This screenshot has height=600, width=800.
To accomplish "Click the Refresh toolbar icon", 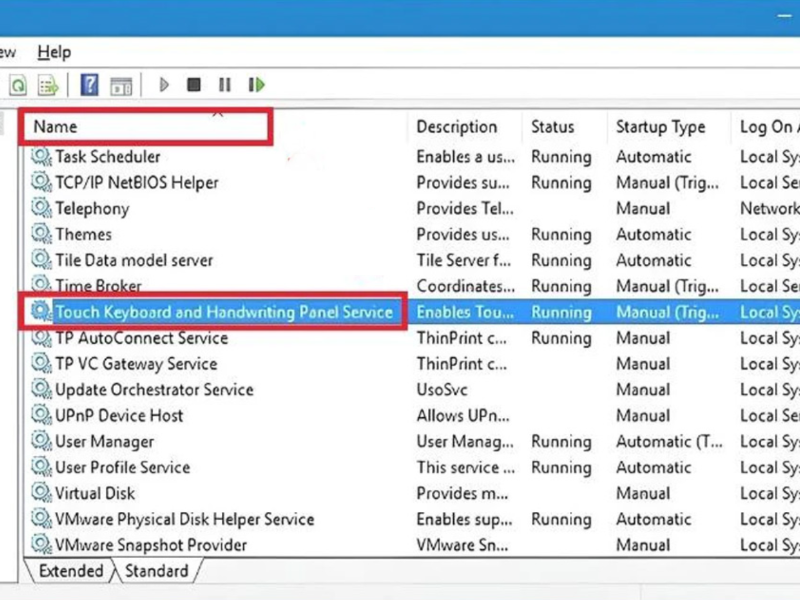I will [x=17, y=85].
